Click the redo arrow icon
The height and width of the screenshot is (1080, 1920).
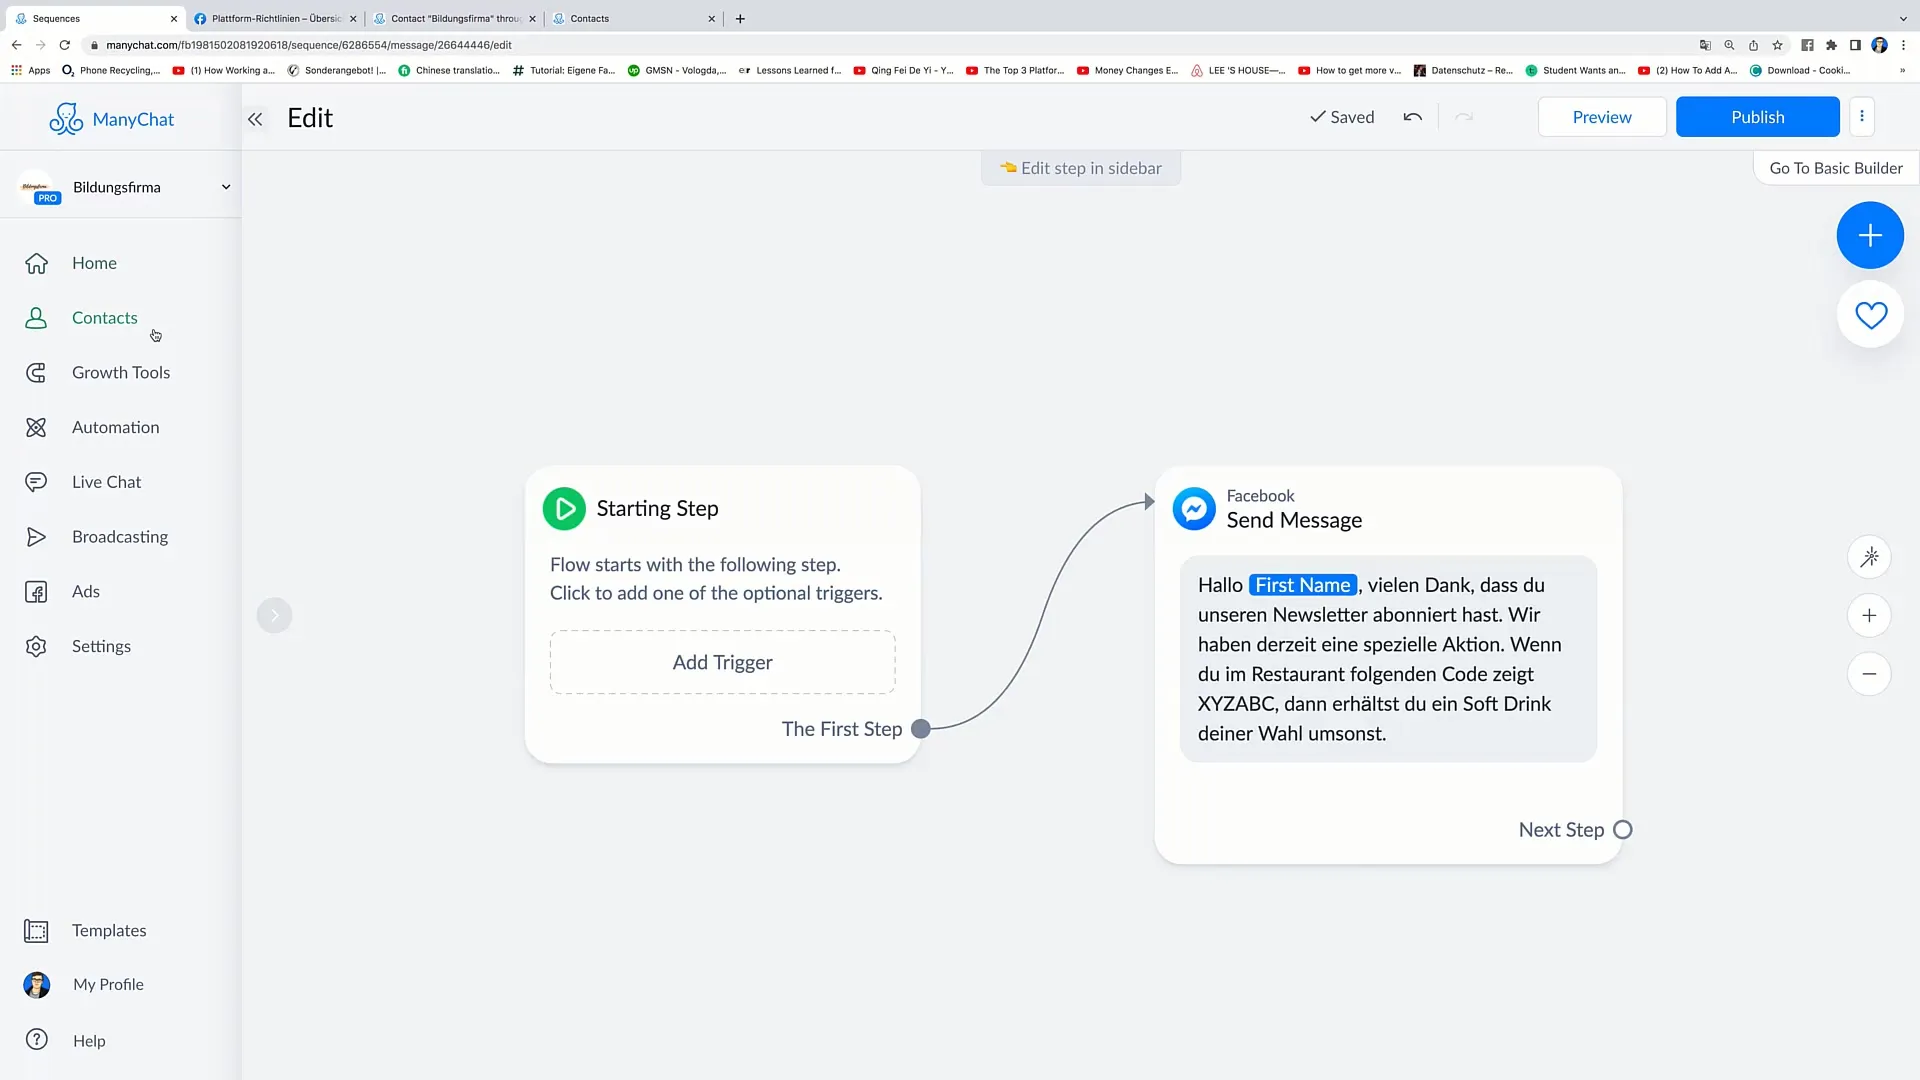[x=1464, y=116]
